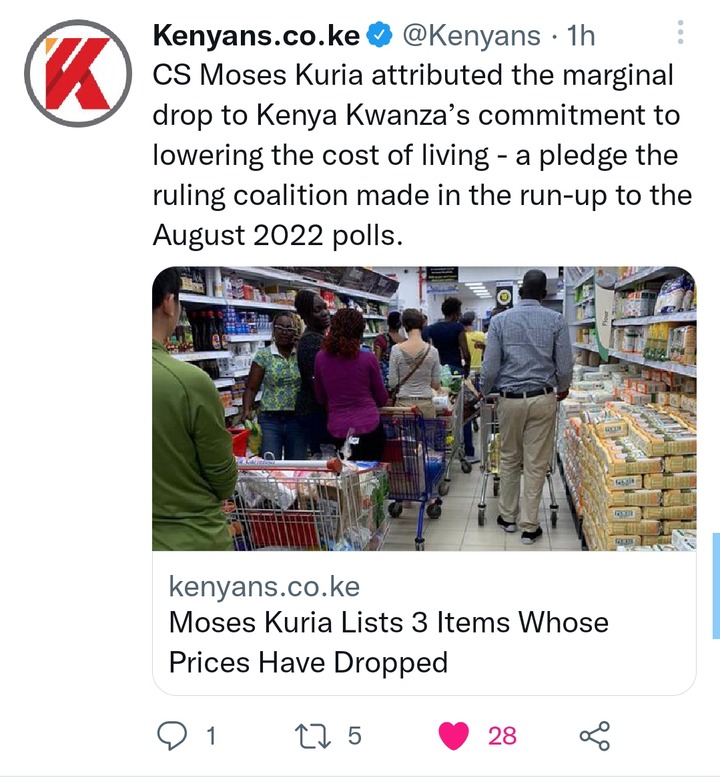The image size is (720, 782).
Task: Click the link card's white text area
Action: (x=424, y=623)
